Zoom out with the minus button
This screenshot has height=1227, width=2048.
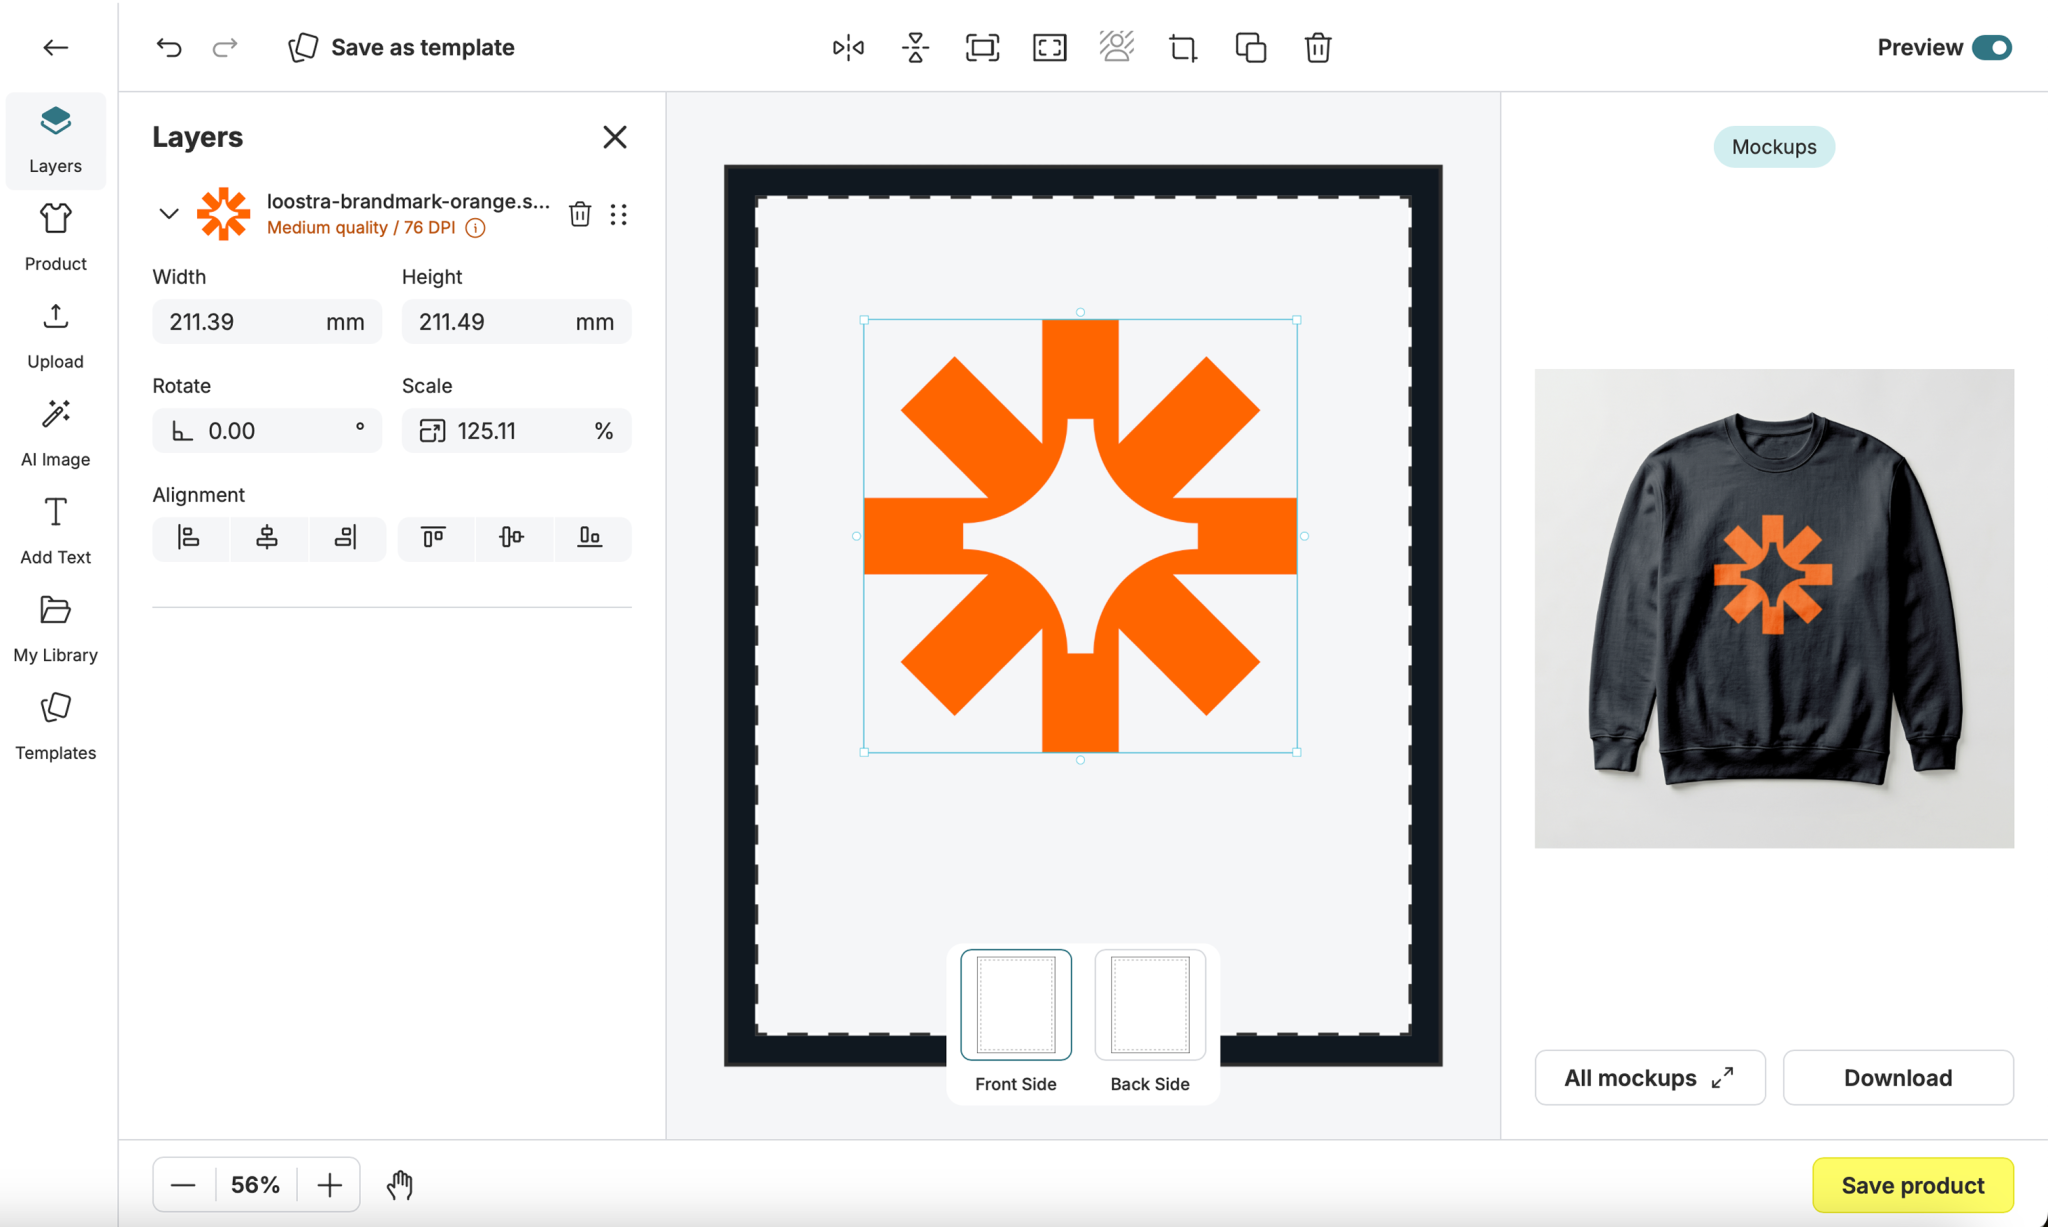(x=183, y=1185)
